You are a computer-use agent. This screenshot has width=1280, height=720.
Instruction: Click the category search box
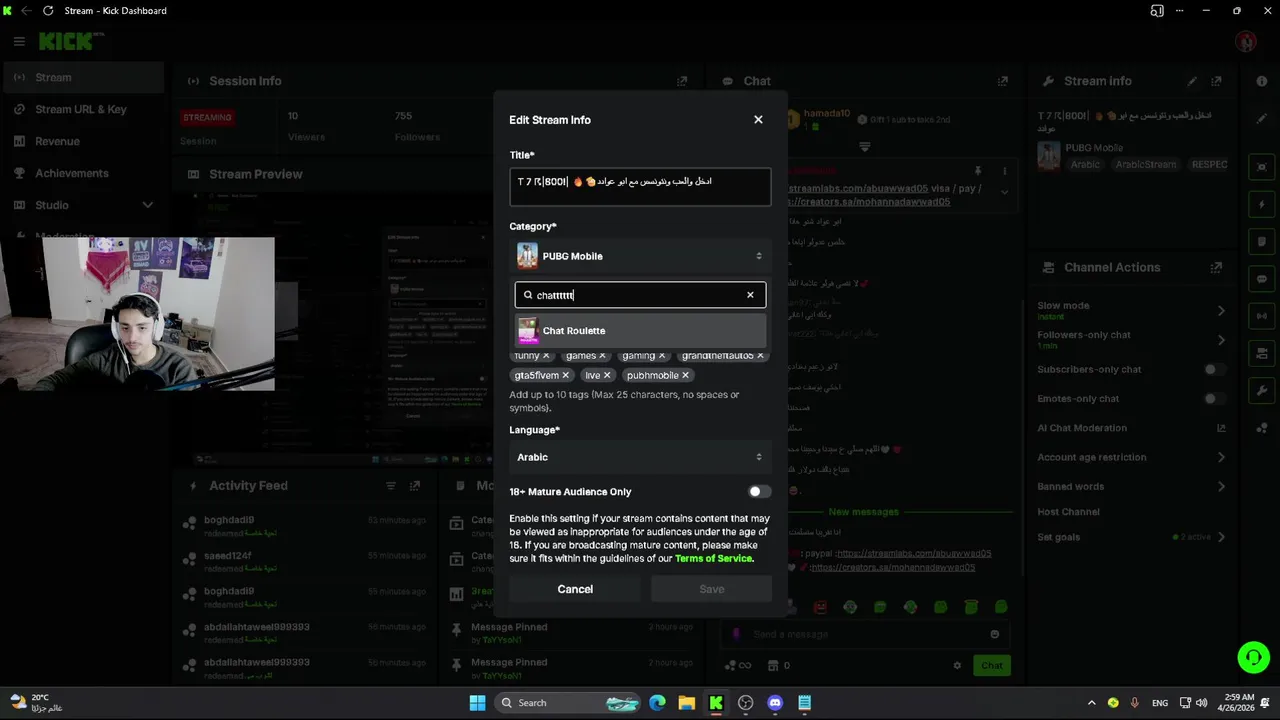(640, 295)
